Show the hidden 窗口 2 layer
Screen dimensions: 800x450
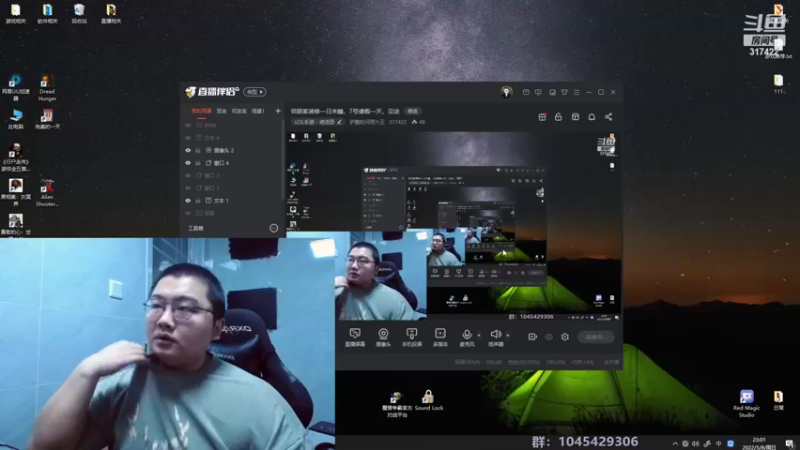(188, 176)
